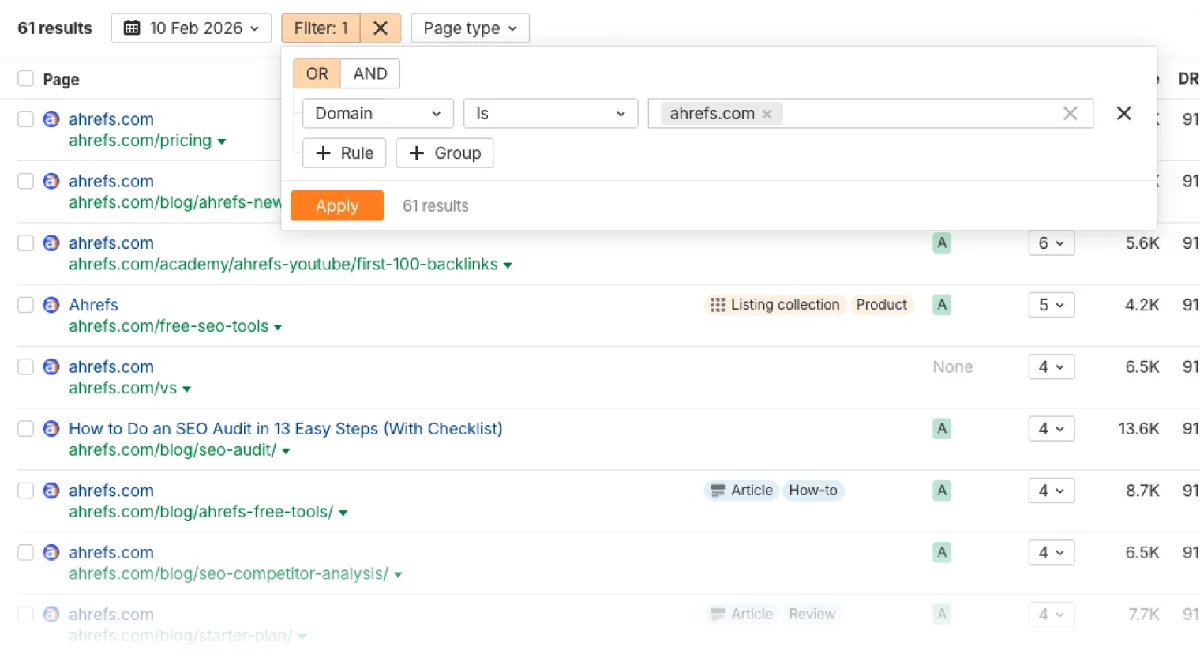Viewport: 1200px width, 654px height.
Task: Click the favicon beside the SEO Audit article
Action: 51,429
